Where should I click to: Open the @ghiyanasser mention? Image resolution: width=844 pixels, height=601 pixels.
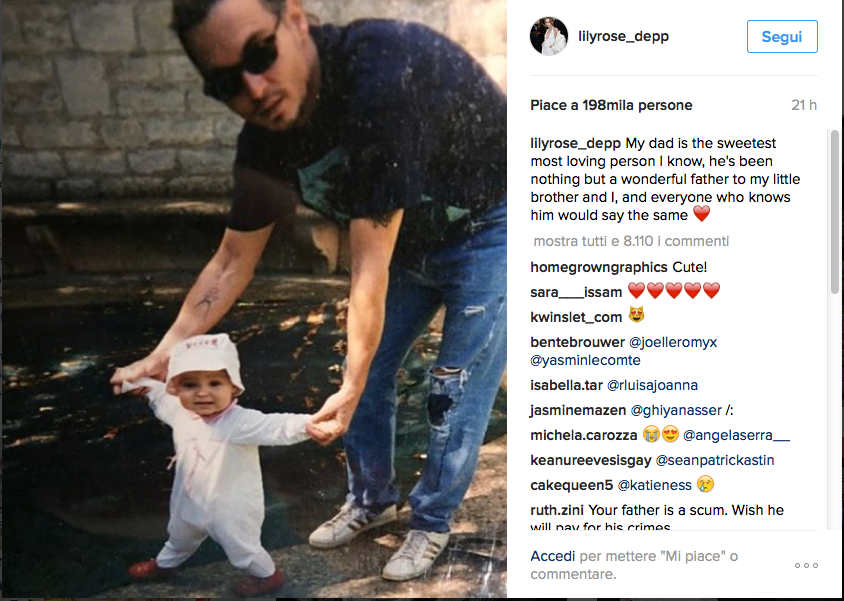point(676,411)
